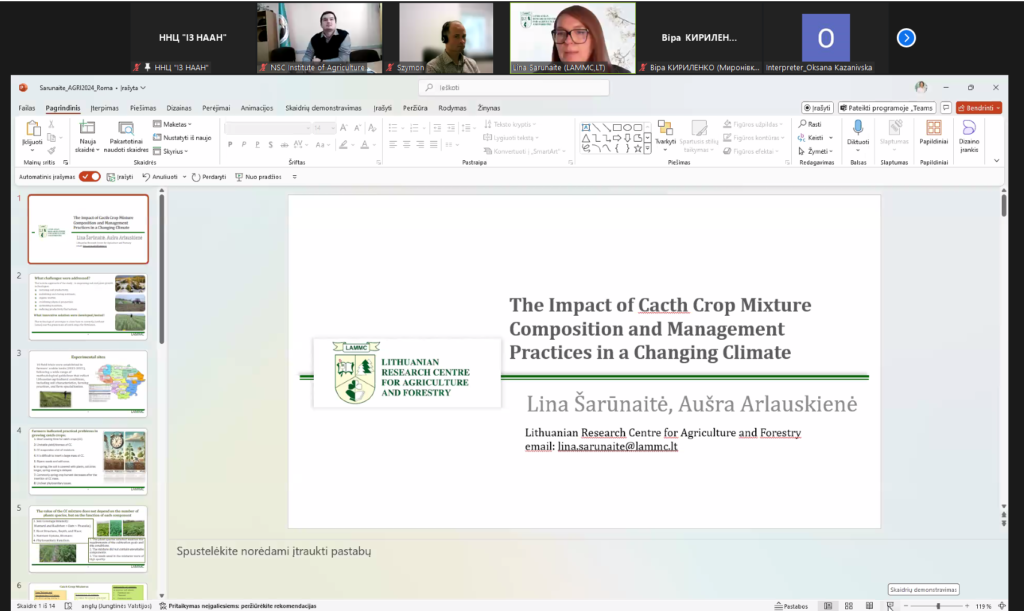The width and height of the screenshot is (1024, 611).
Task: Click Pakartotinai naudoti skaidres icon
Action: [126, 129]
